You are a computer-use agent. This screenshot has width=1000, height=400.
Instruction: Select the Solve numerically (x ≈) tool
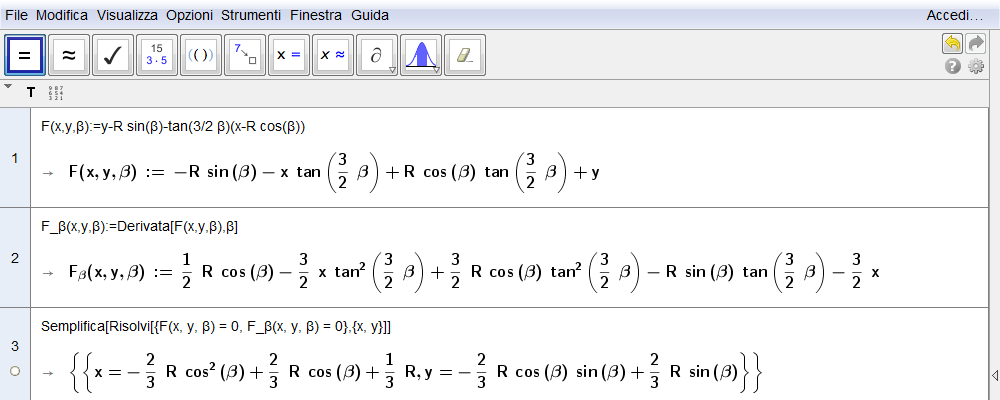coord(332,56)
